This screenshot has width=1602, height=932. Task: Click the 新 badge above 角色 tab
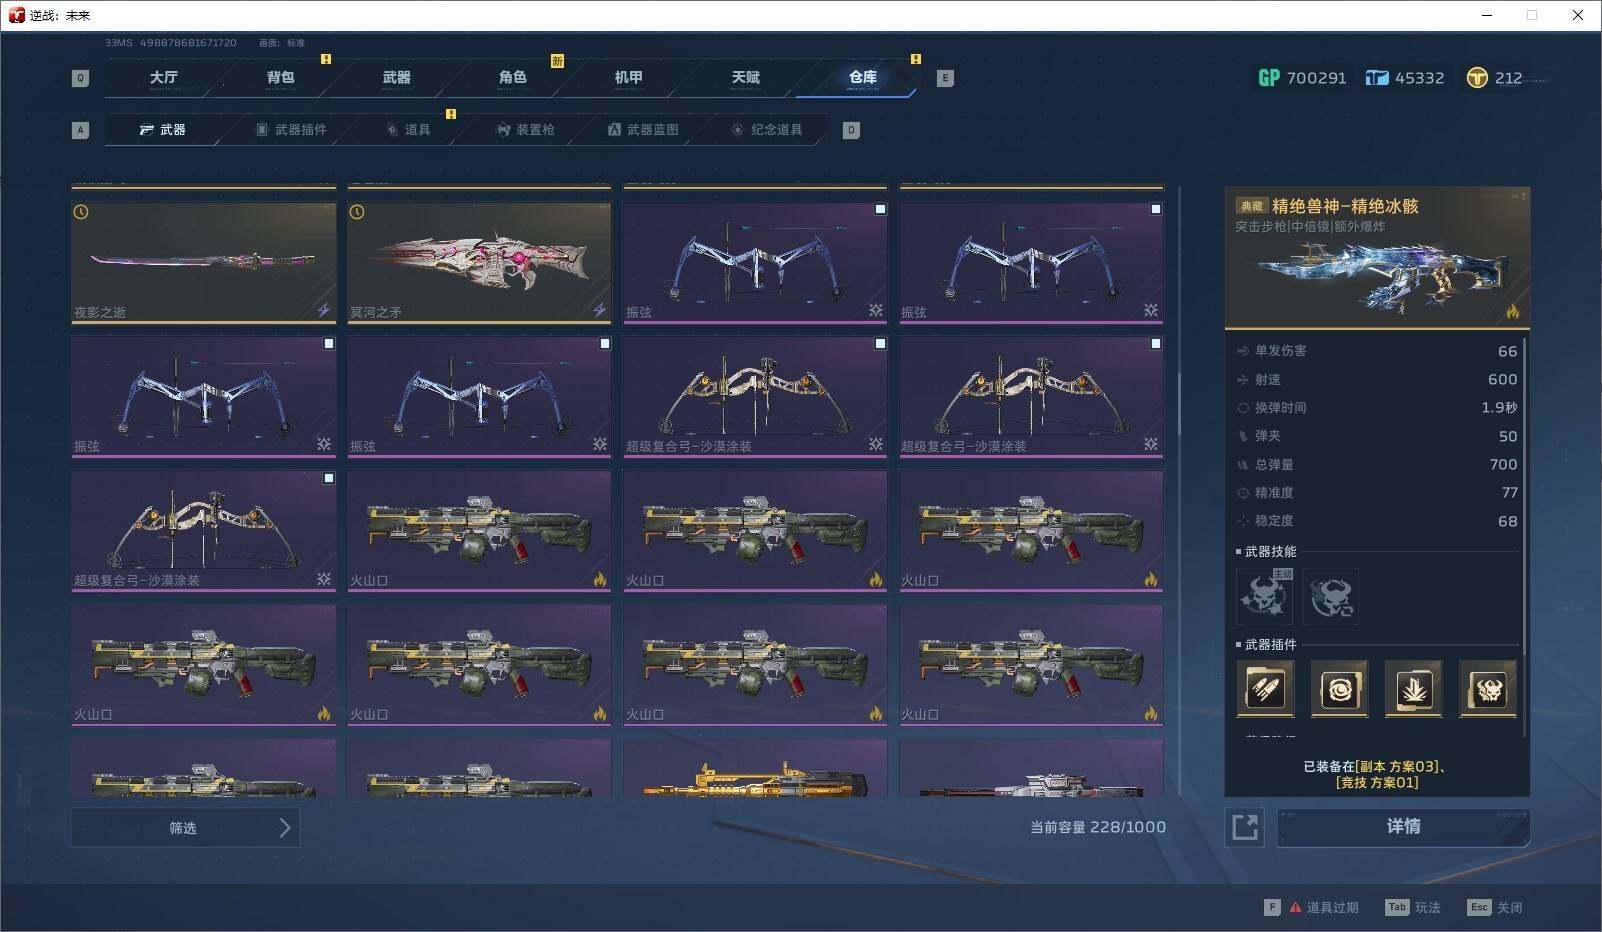pyautogui.click(x=557, y=61)
